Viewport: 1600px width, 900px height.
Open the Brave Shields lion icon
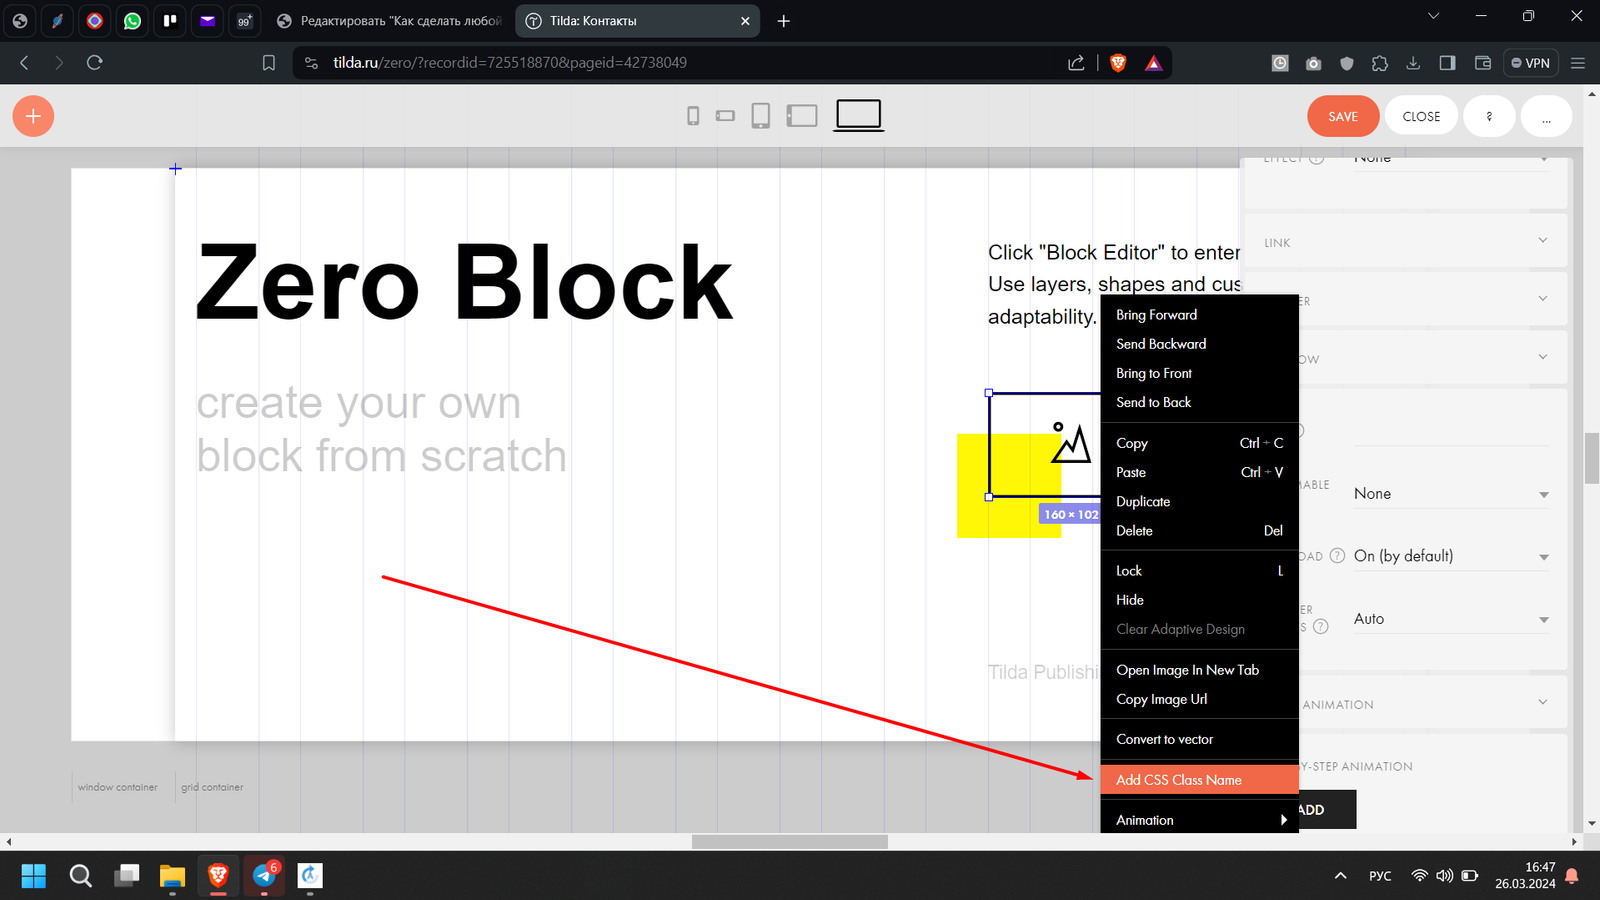click(x=1118, y=63)
